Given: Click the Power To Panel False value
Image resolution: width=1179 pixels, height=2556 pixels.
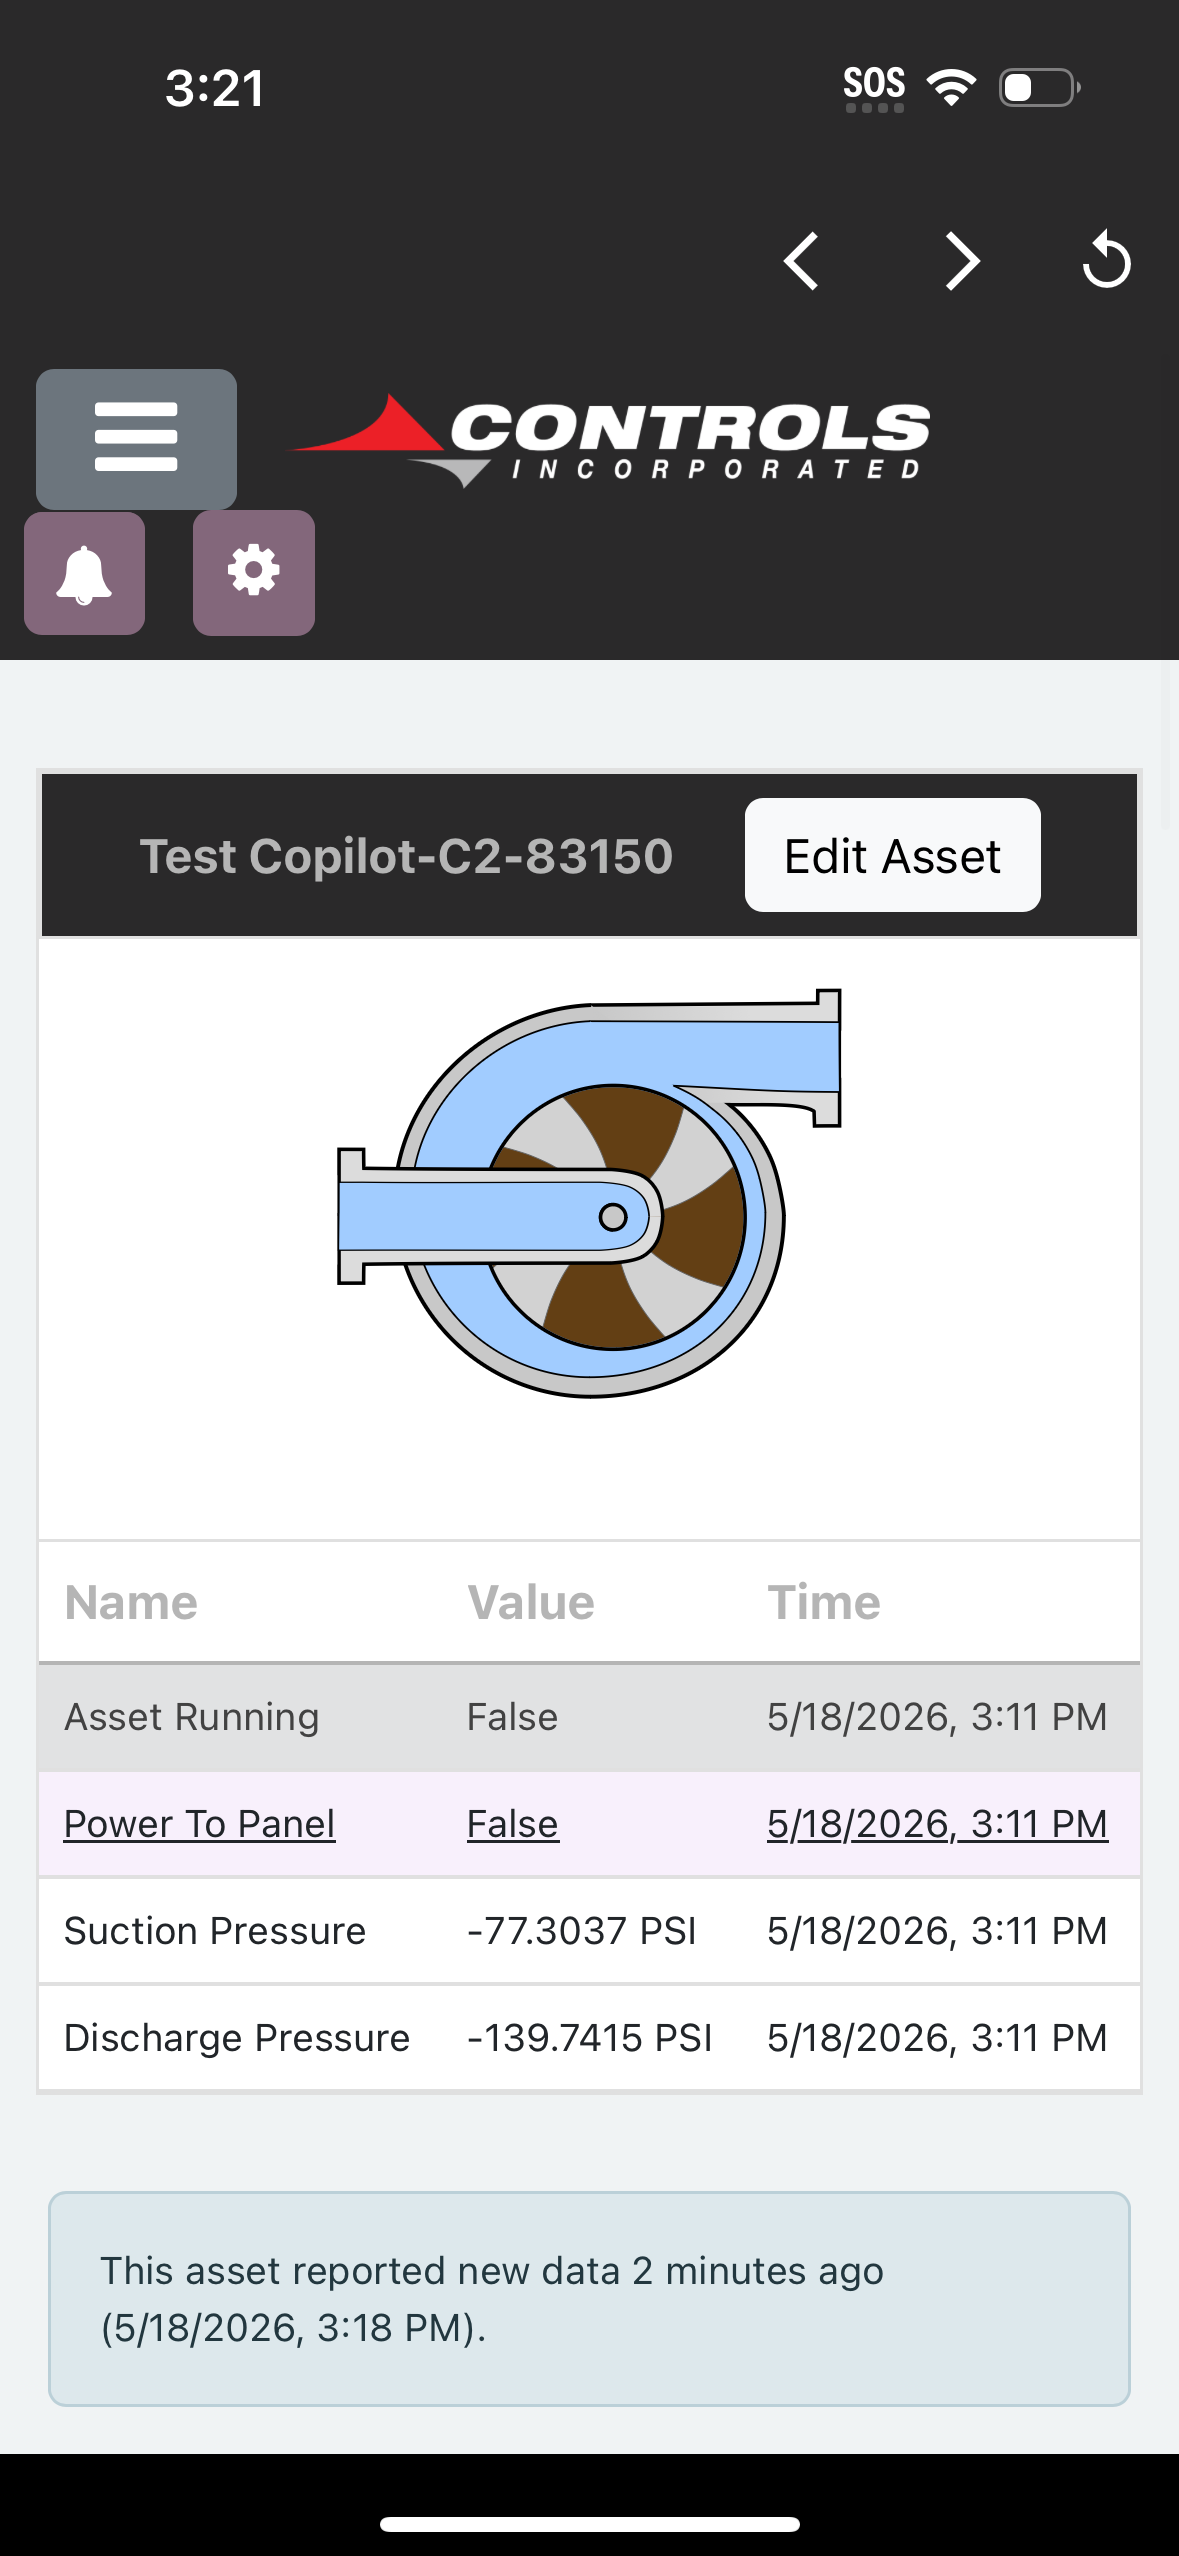Looking at the screenshot, I should pos(512,1824).
